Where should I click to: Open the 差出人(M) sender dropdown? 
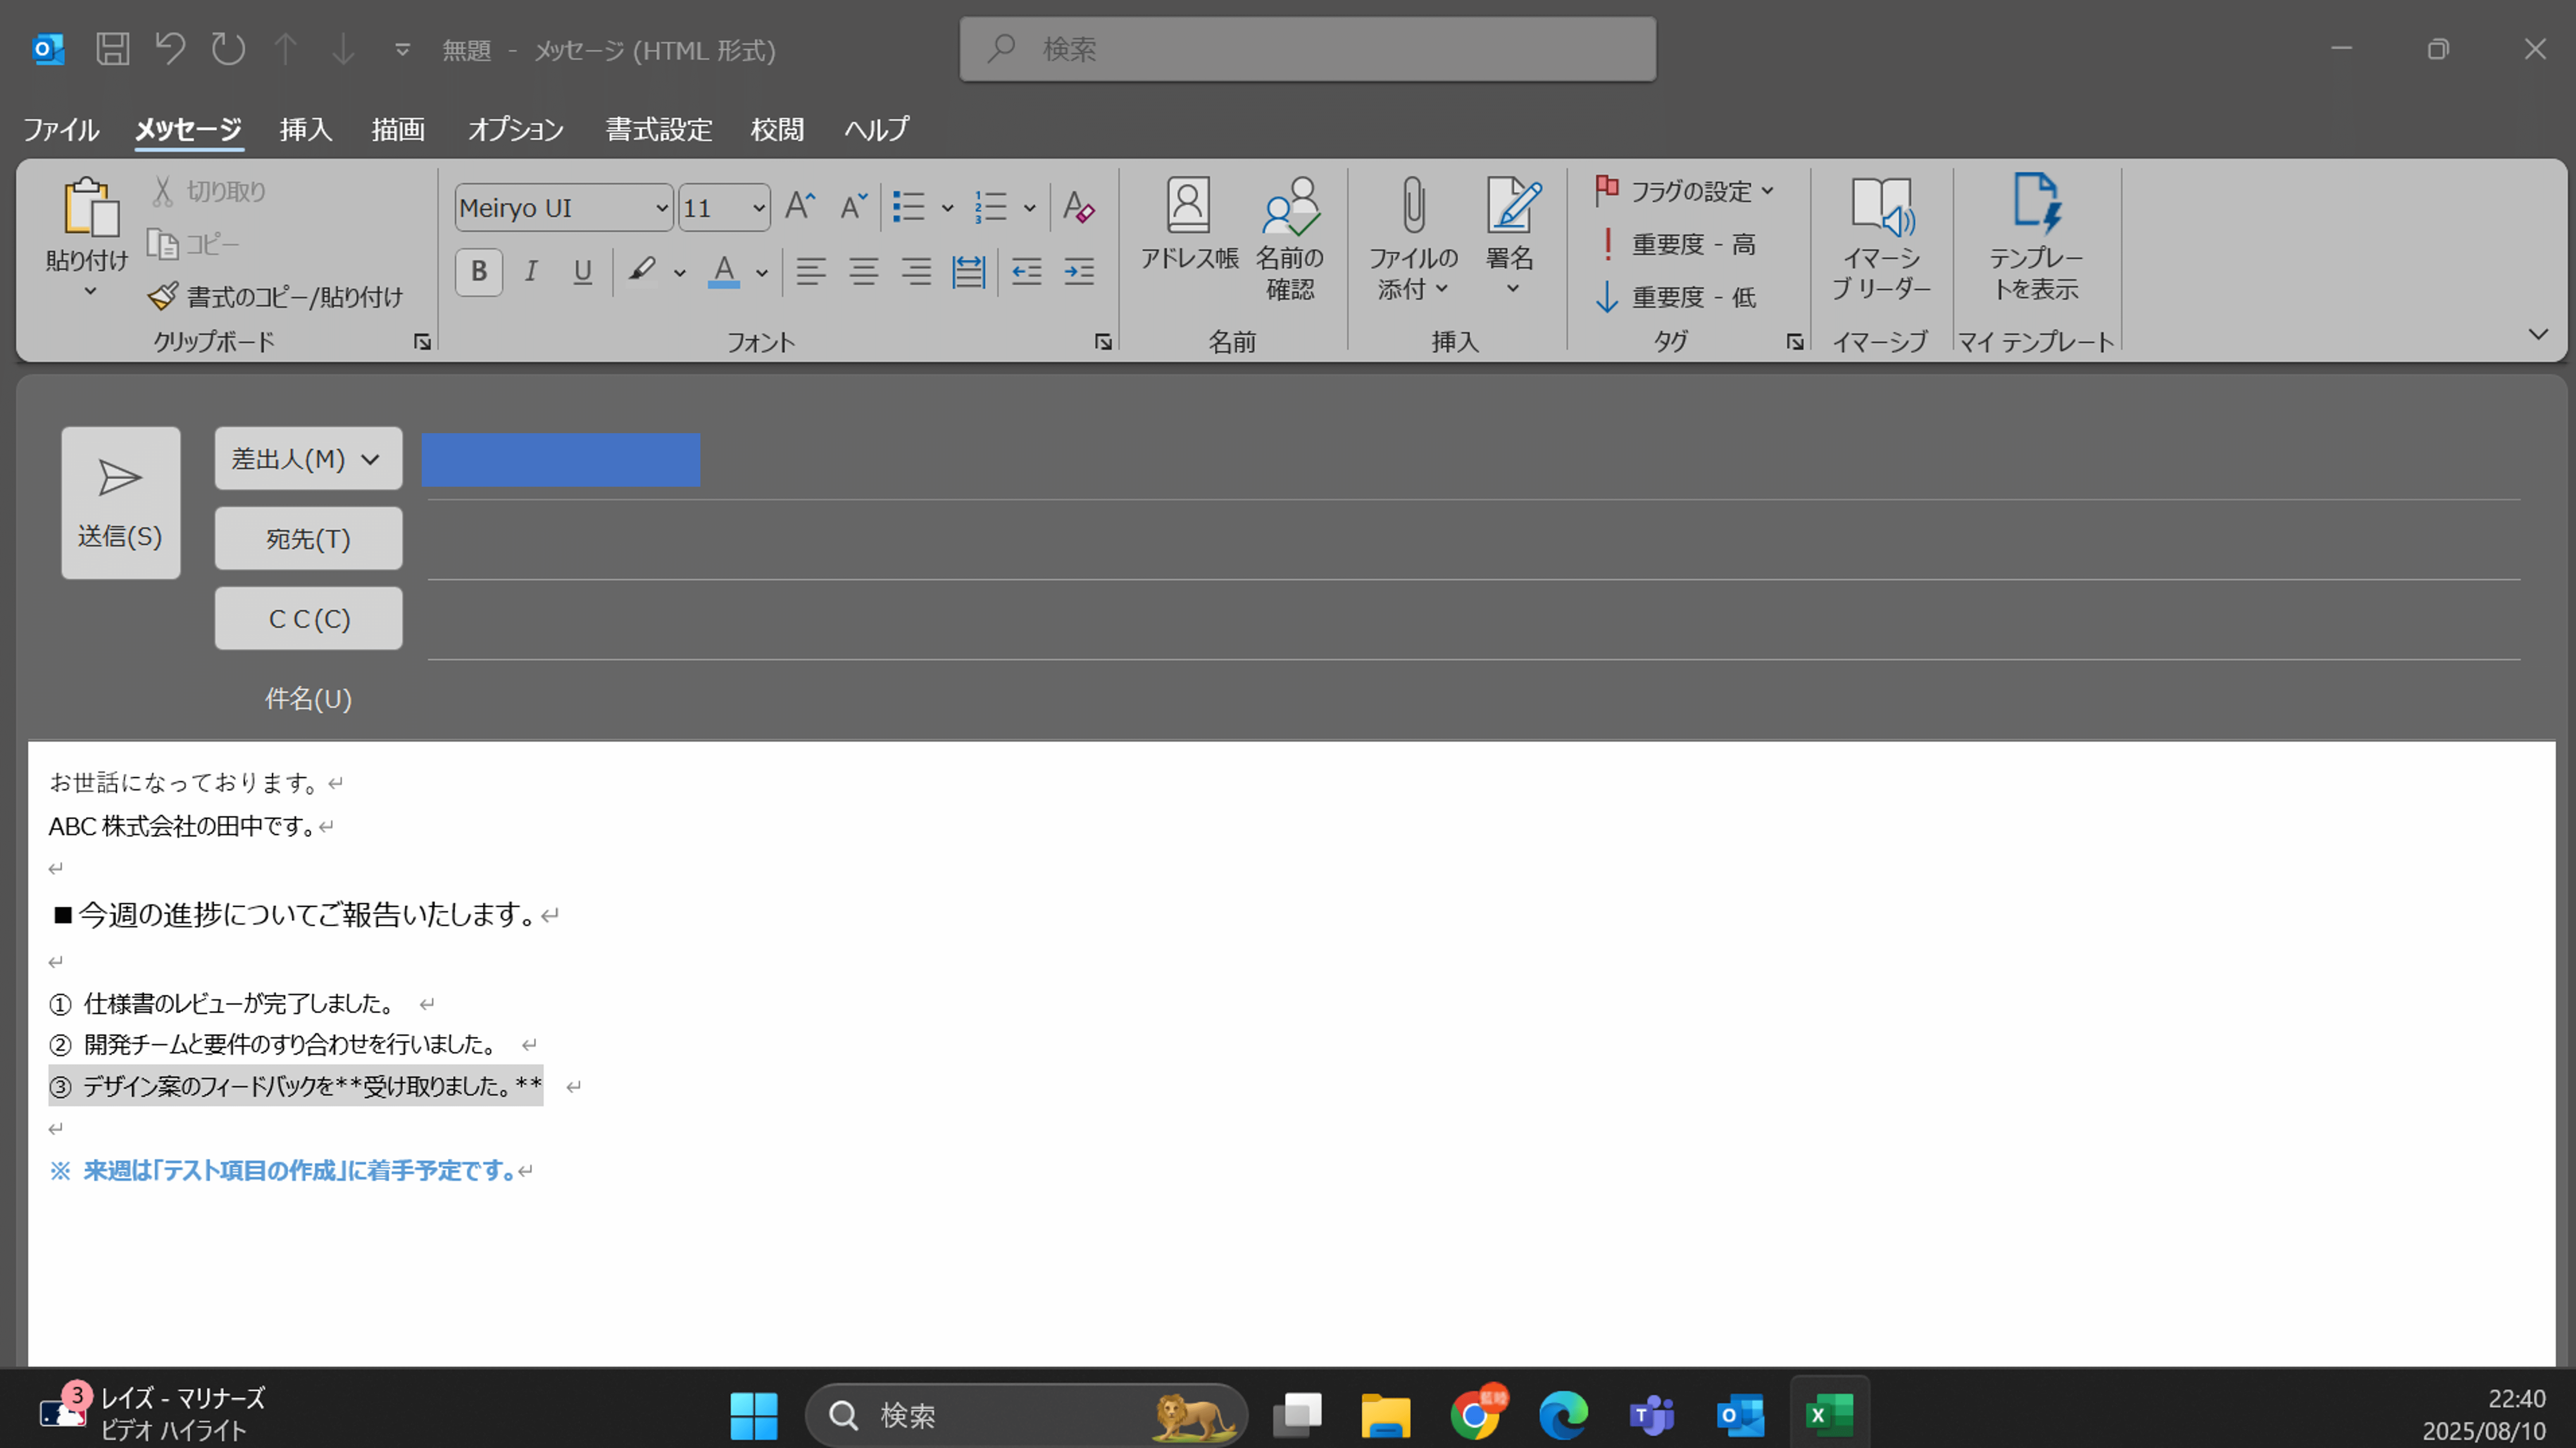pos(308,459)
